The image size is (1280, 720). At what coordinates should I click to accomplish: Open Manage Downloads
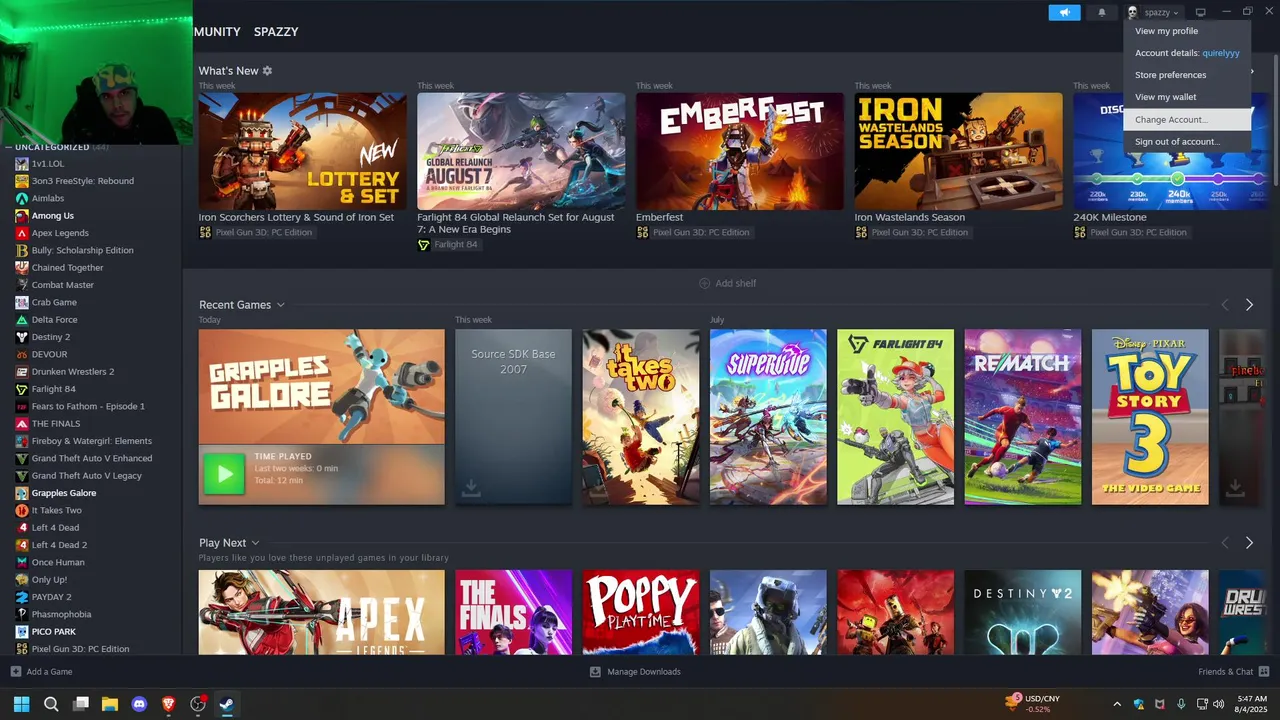click(x=635, y=672)
